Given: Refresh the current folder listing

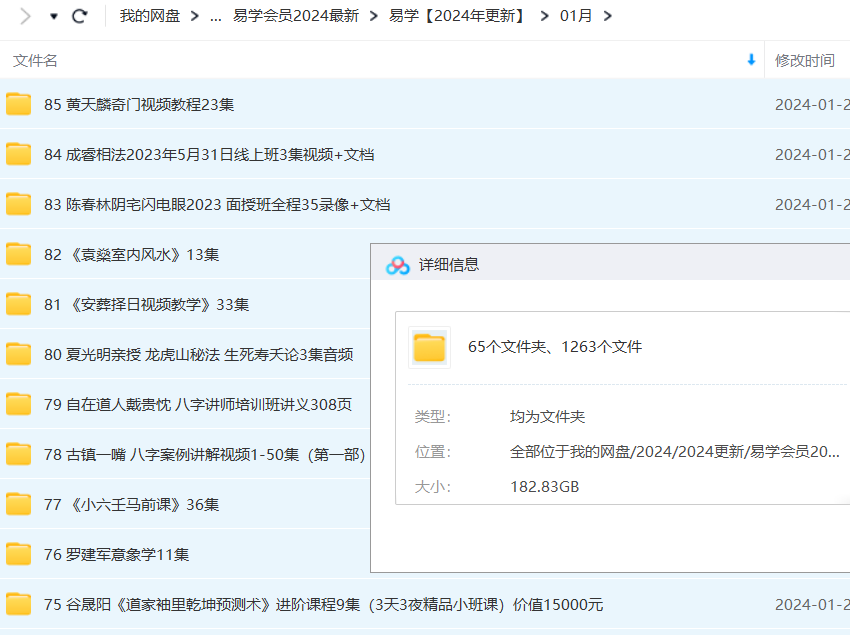Looking at the screenshot, I should point(80,16).
